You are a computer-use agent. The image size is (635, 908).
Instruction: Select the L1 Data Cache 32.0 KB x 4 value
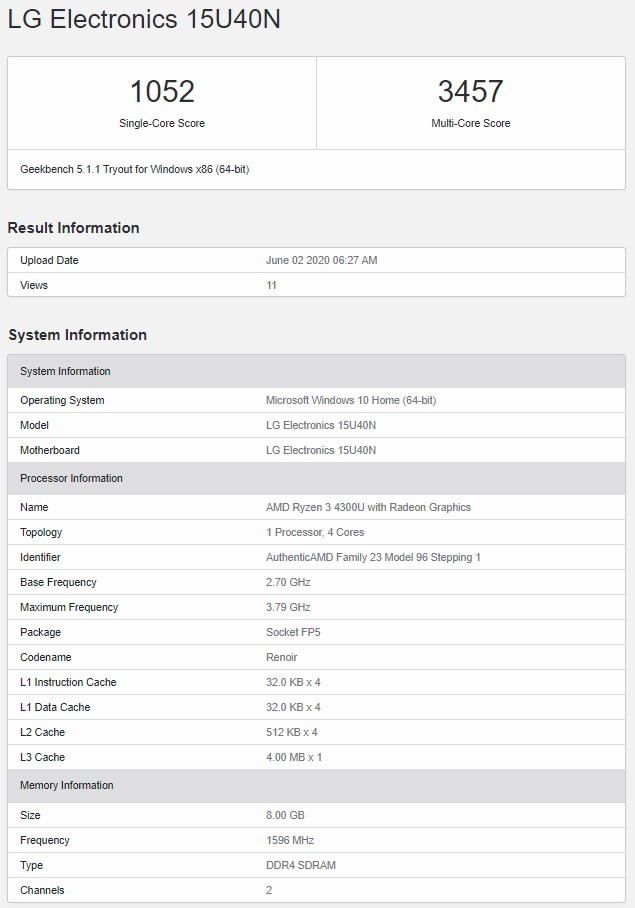coord(293,707)
